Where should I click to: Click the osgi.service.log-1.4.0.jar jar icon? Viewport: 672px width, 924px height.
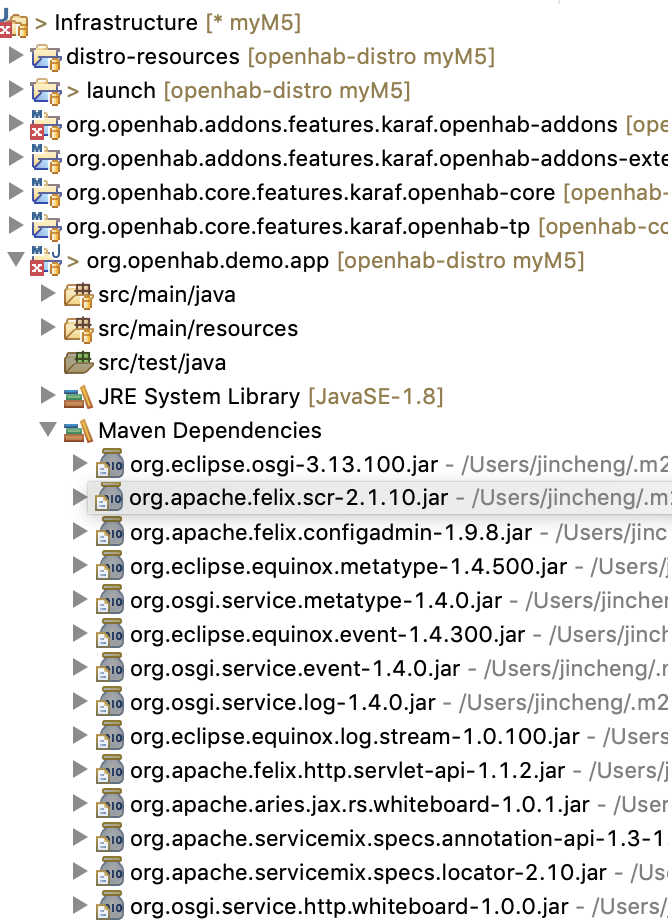(110, 702)
